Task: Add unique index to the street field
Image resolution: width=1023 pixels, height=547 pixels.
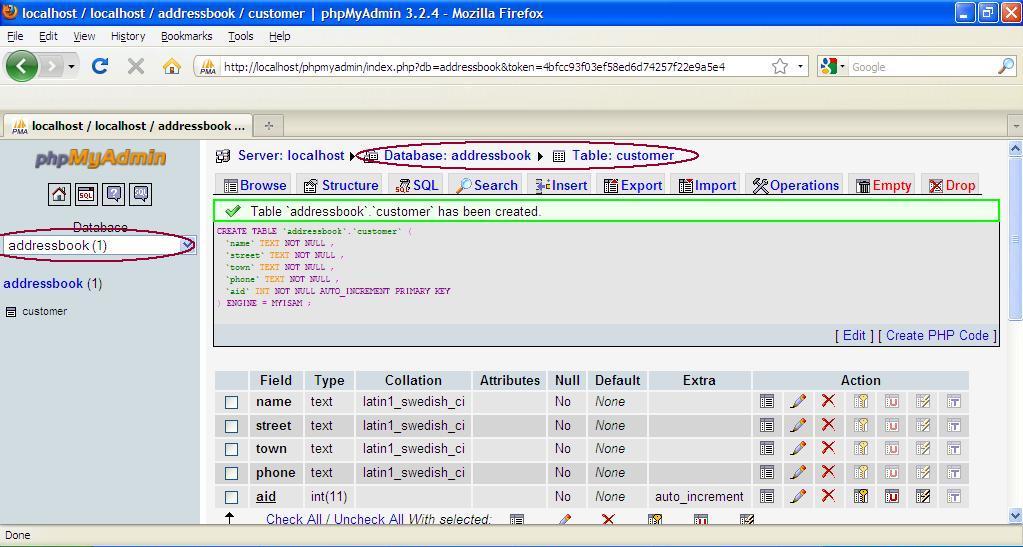Action: click(892, 426)
